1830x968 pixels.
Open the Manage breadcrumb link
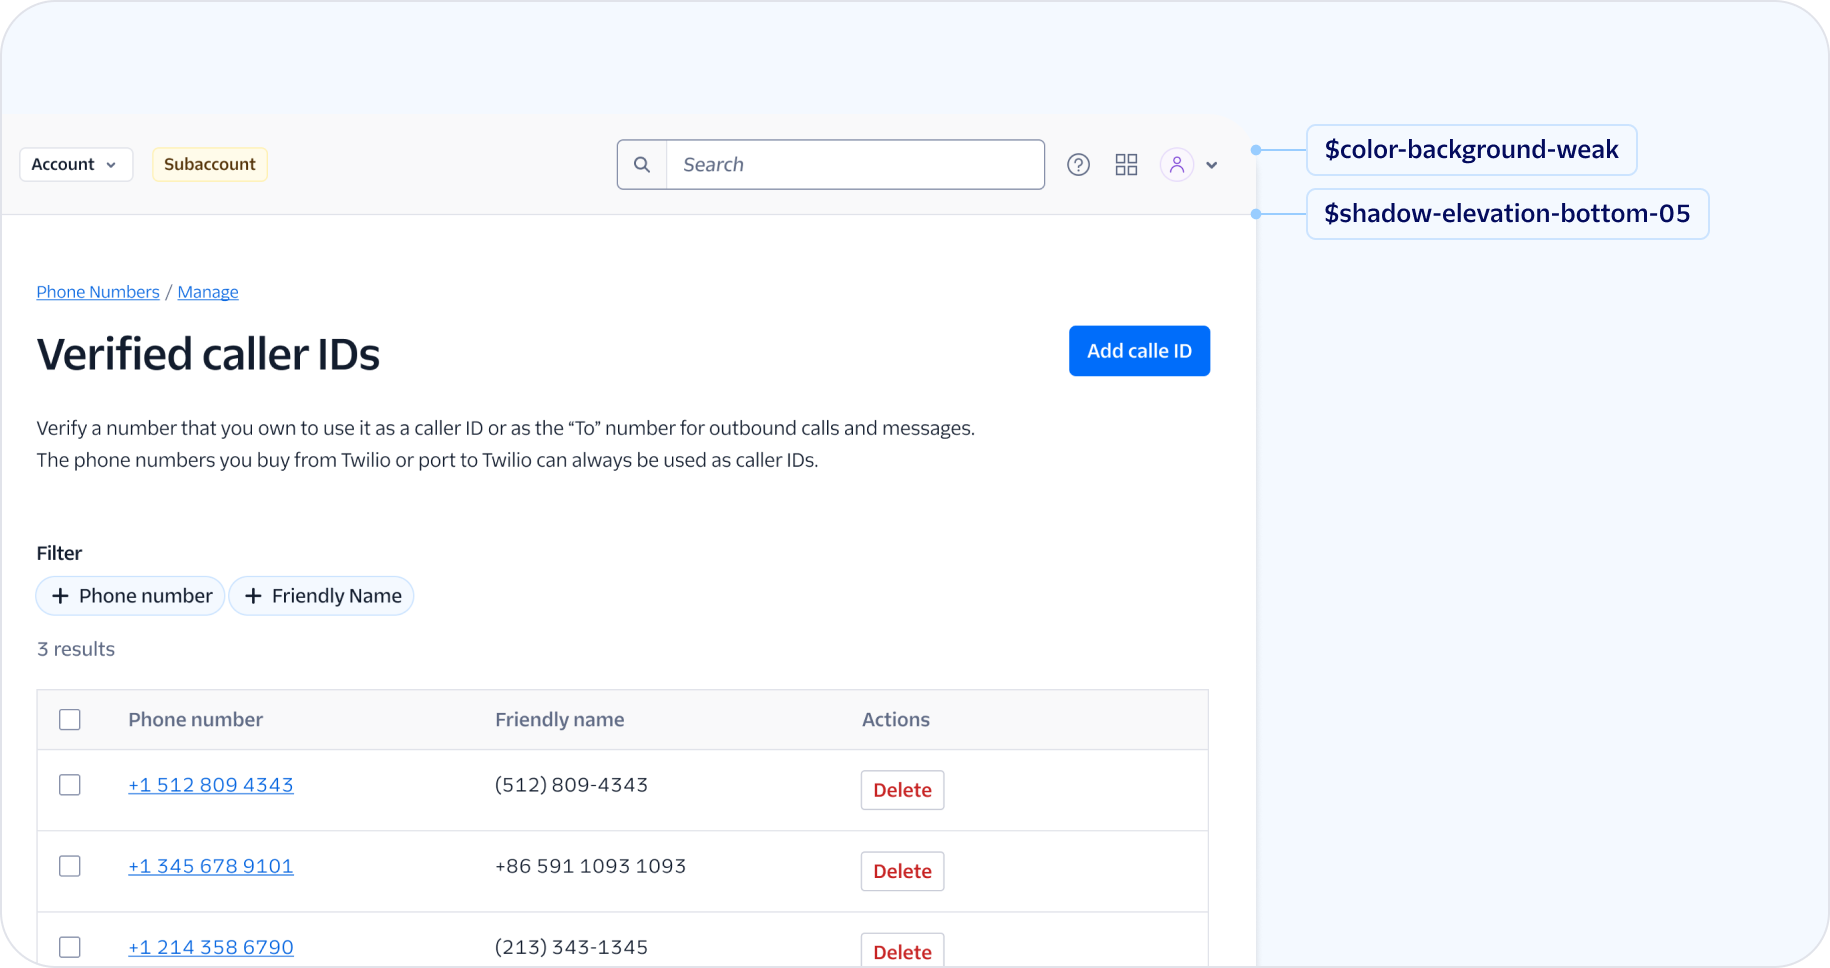[x=208, y=292]
